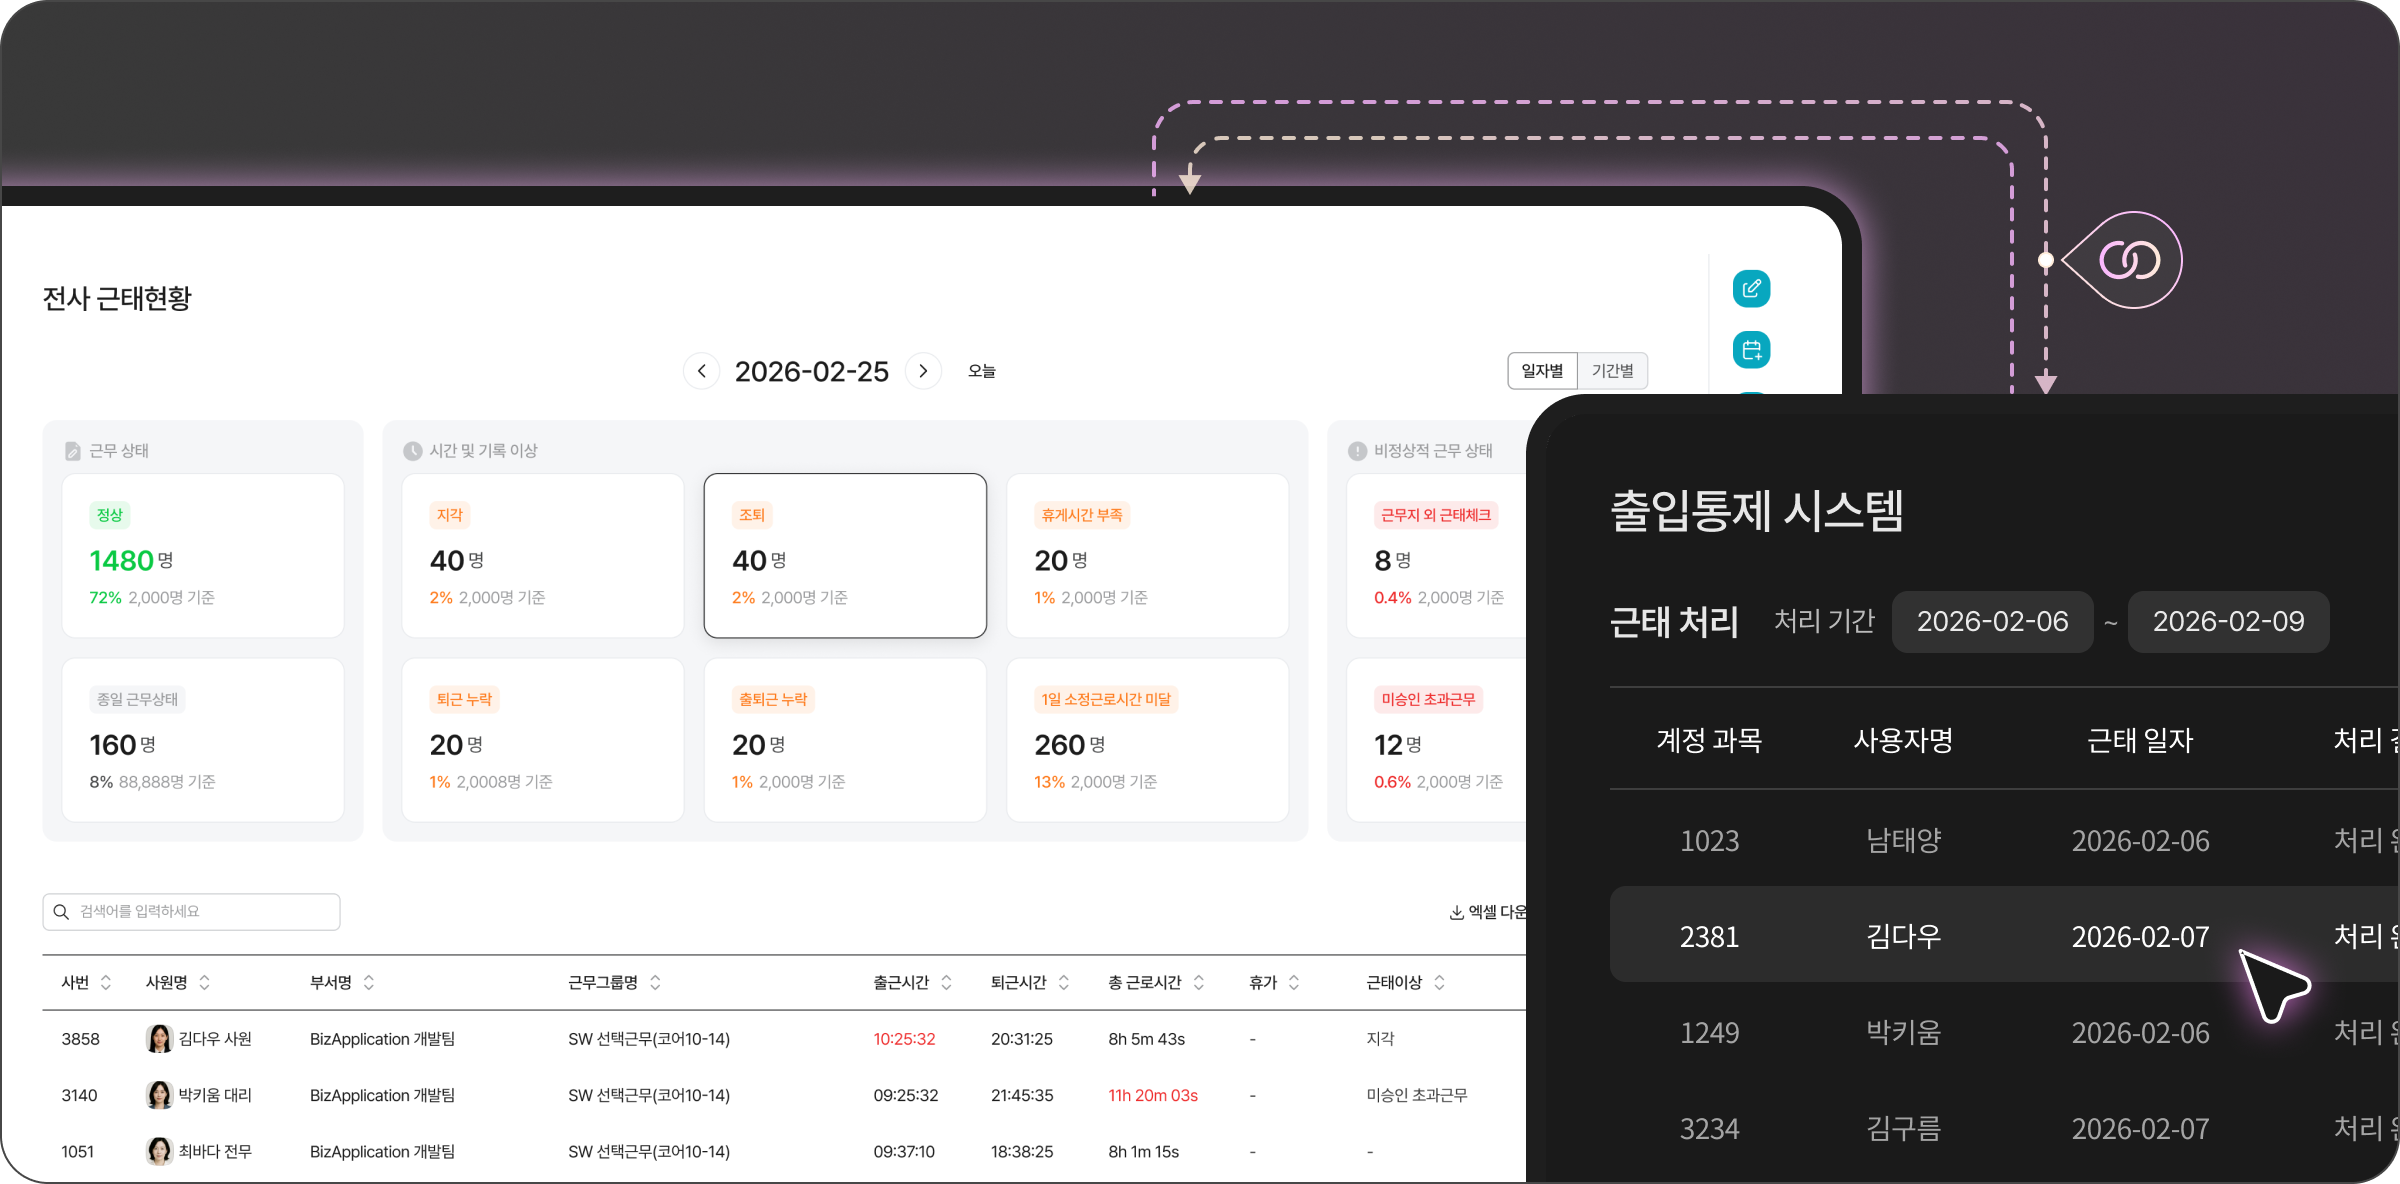2400x1184 pixels.
Task: Switch view to 기간별
Action: [x=1612, y=370]
